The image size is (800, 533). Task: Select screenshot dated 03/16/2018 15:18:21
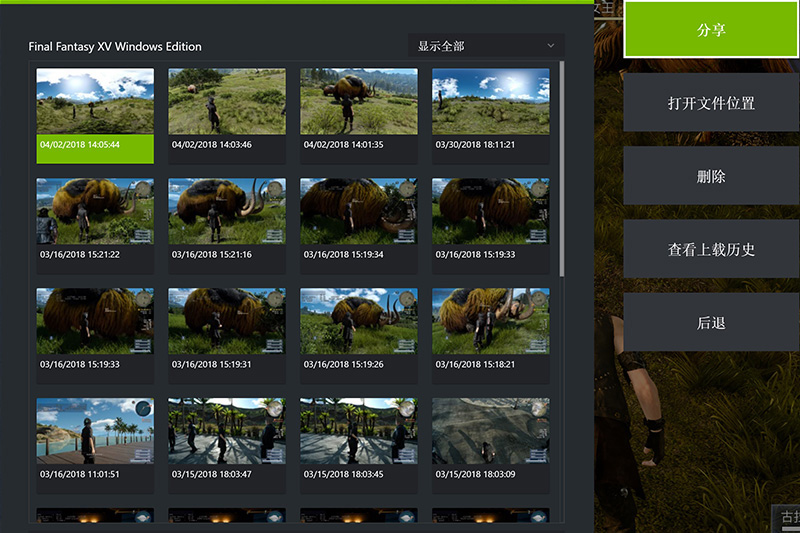pyautogui.click(x=491, y=336)
